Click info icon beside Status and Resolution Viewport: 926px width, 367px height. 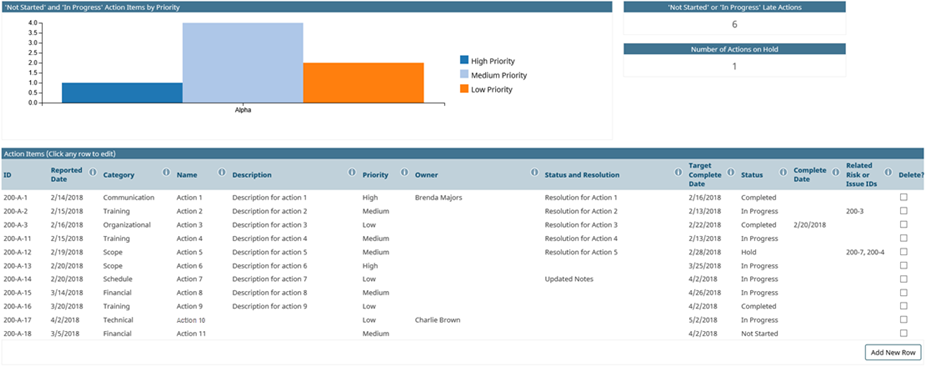pos(678,172)
